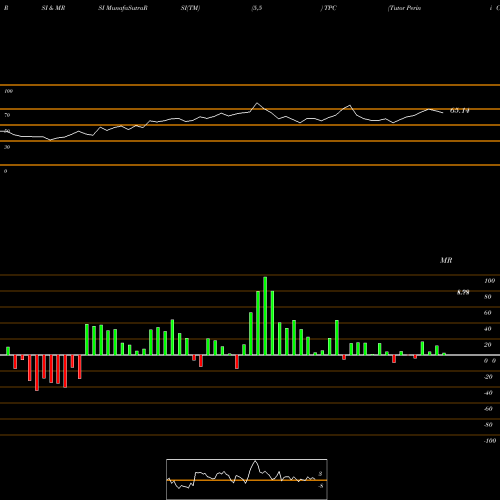Click the 'TPC' ticker header text
Image resolution: width=500 pixels, height=500 pixels.
(330, 8)
